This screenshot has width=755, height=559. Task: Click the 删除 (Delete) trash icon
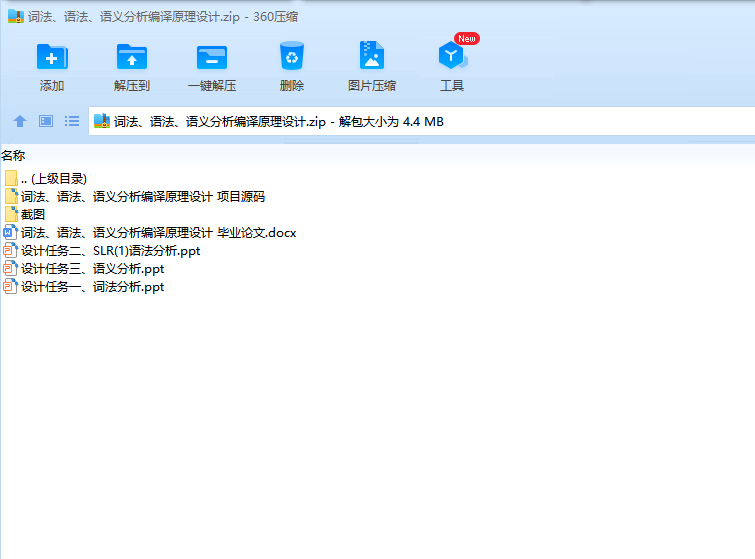292,56
